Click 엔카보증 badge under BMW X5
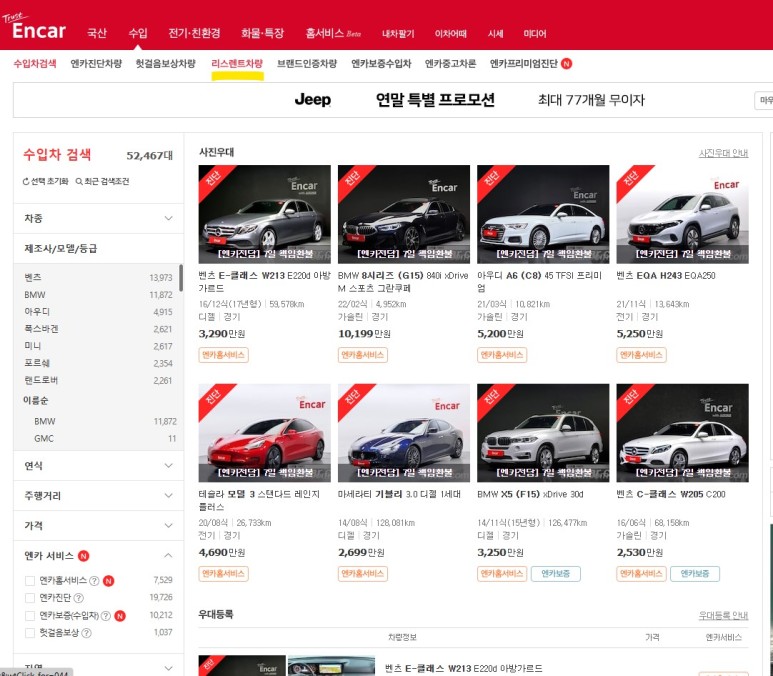 pos(556,574)
